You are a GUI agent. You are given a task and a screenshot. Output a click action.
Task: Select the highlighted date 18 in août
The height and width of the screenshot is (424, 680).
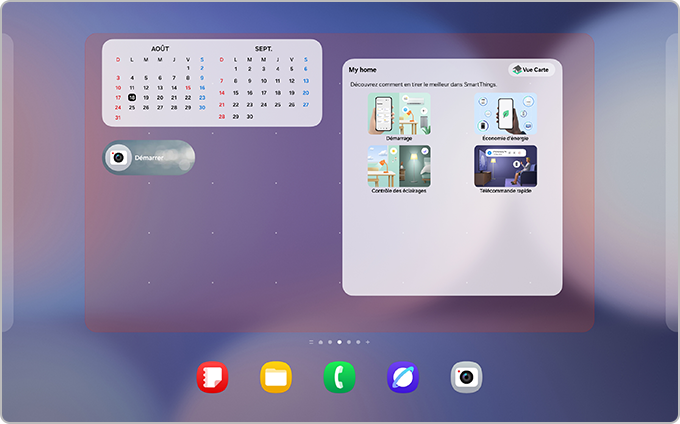tap(132, 97)
